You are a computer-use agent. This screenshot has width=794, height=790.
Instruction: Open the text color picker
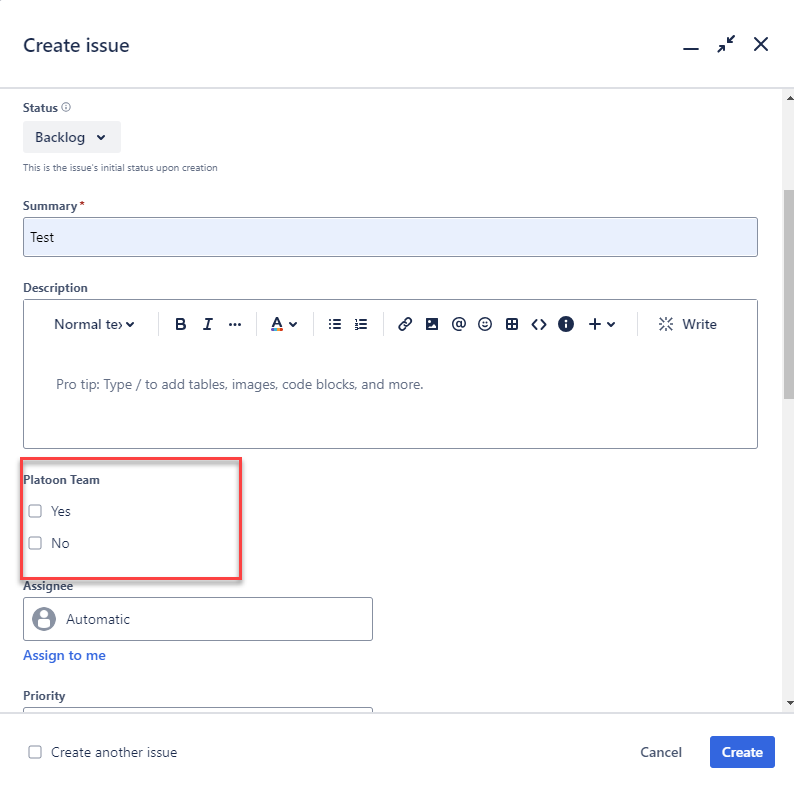(x=284, y=324)
